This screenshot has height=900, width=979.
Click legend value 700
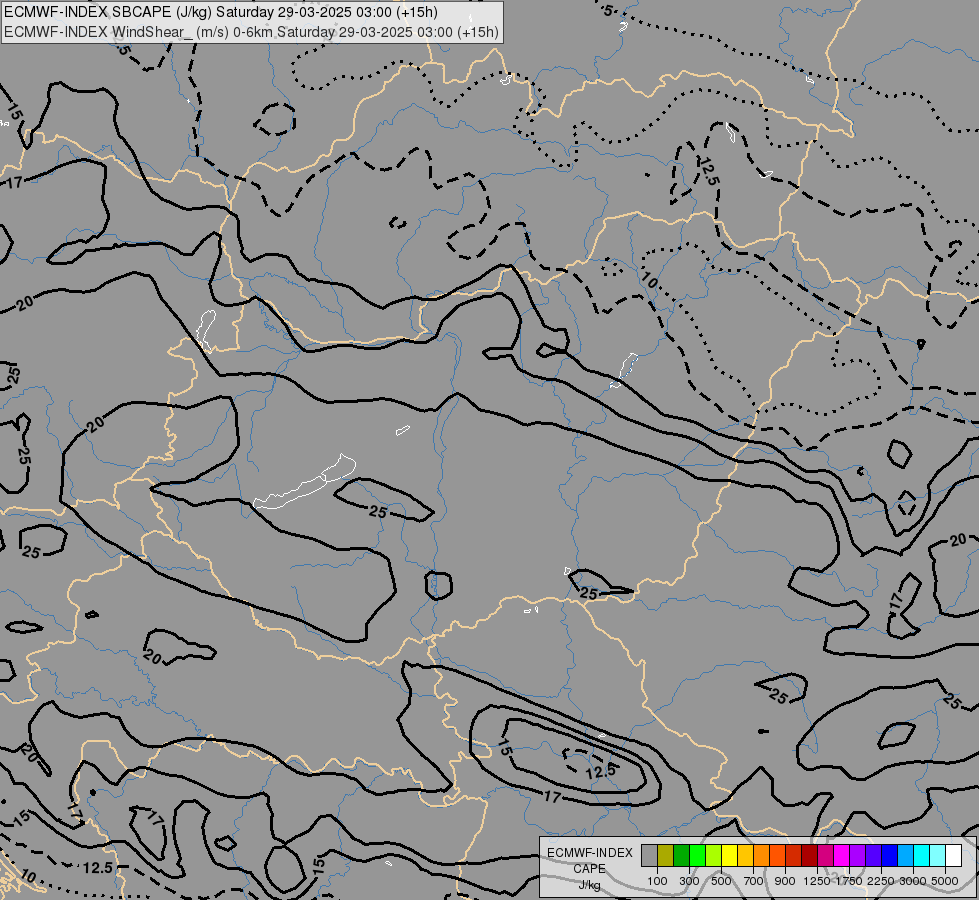click(x=754, y=881)
